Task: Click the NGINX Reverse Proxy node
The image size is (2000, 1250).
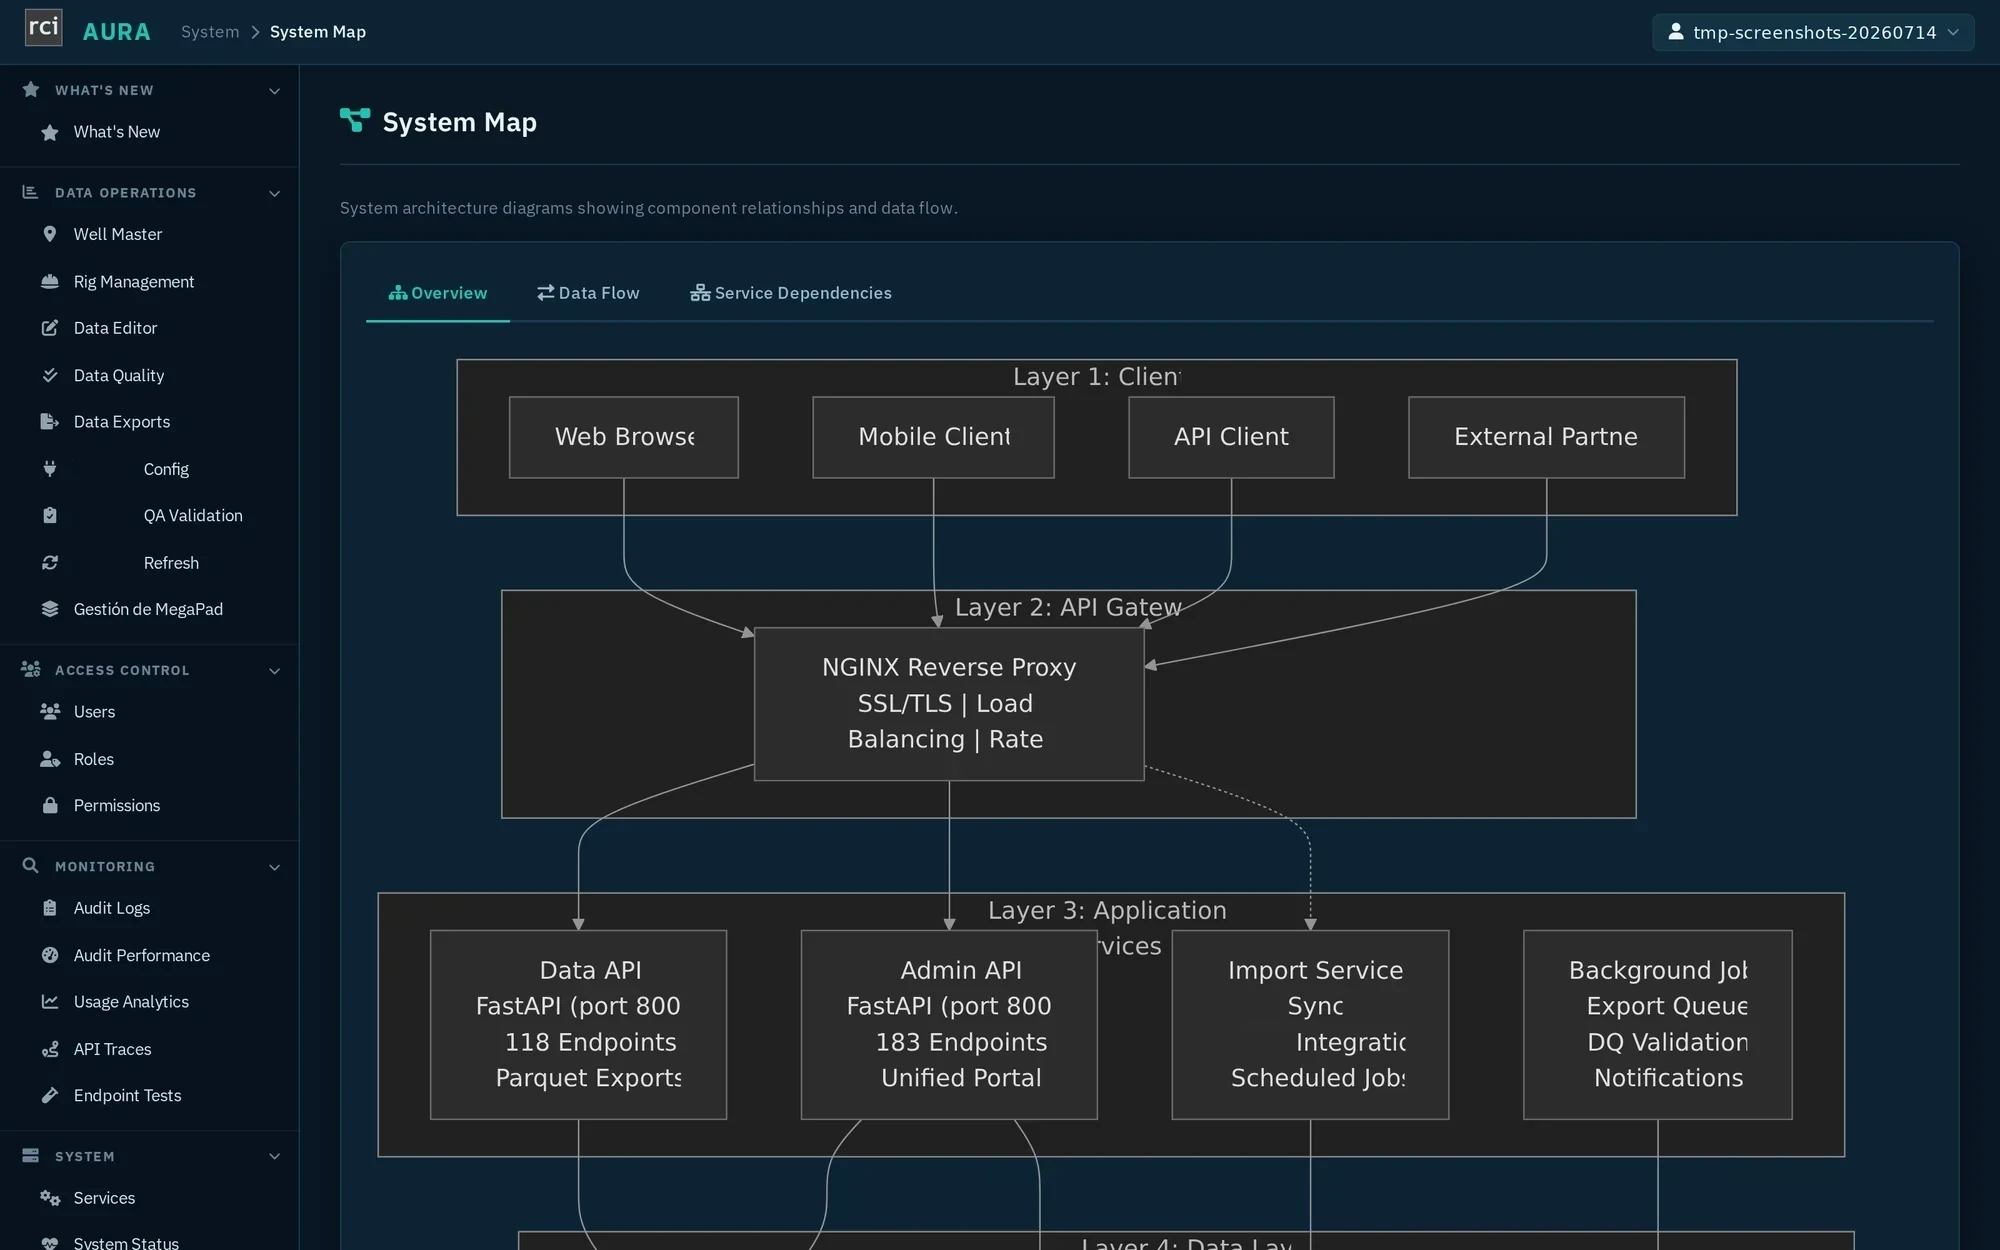Action: point(949,704)
